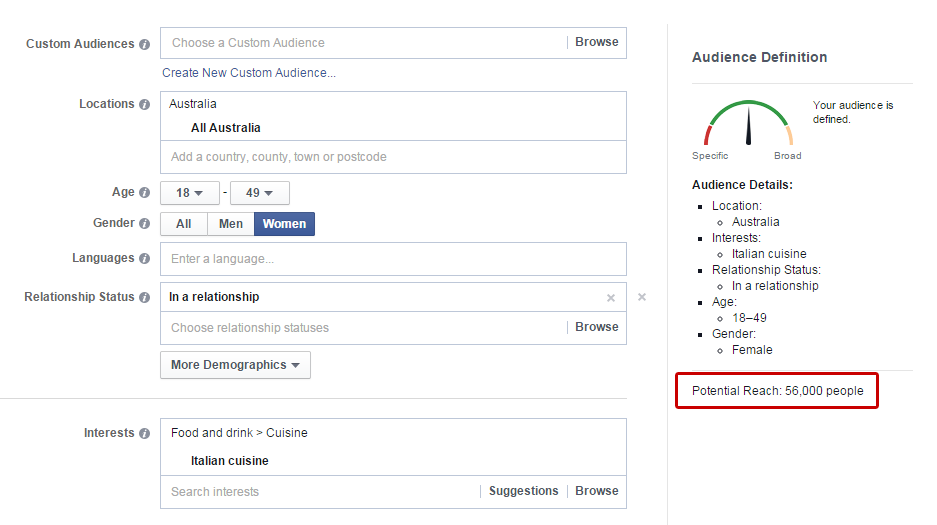The image size is (937, 525).
Task: Select Men as the gender
Action: (x=231, y=224)
